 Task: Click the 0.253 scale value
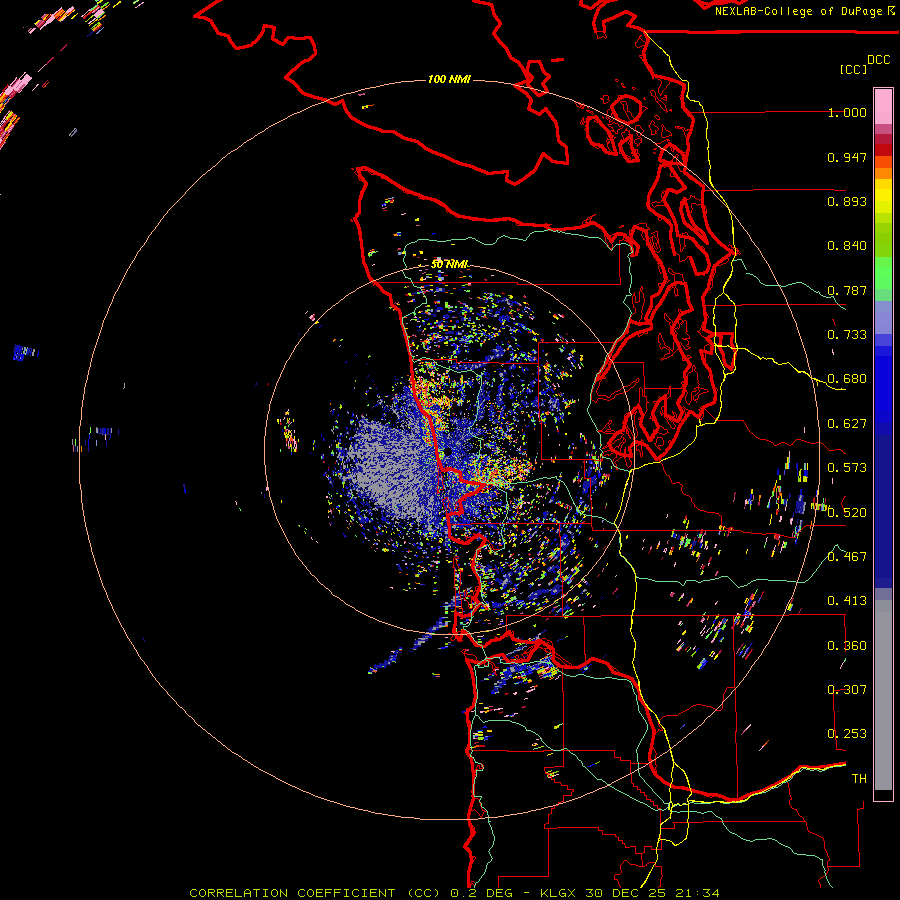(847, 734)
